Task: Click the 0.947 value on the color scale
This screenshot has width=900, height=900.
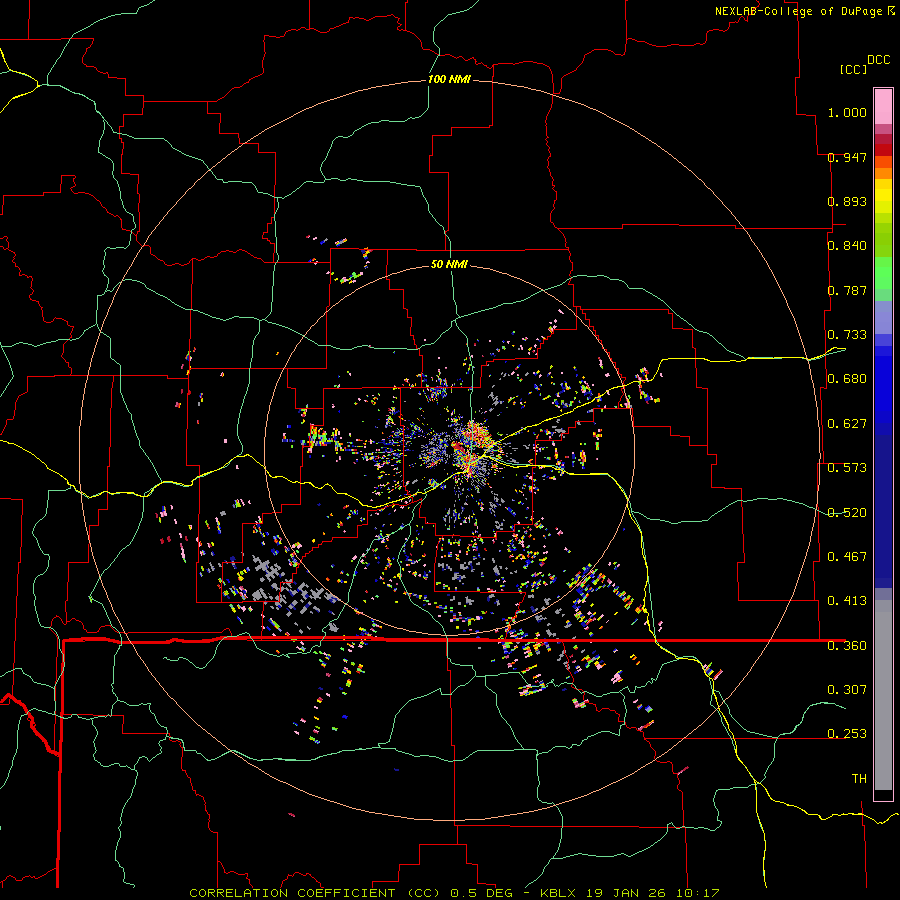Action: [x=847, y=157]
